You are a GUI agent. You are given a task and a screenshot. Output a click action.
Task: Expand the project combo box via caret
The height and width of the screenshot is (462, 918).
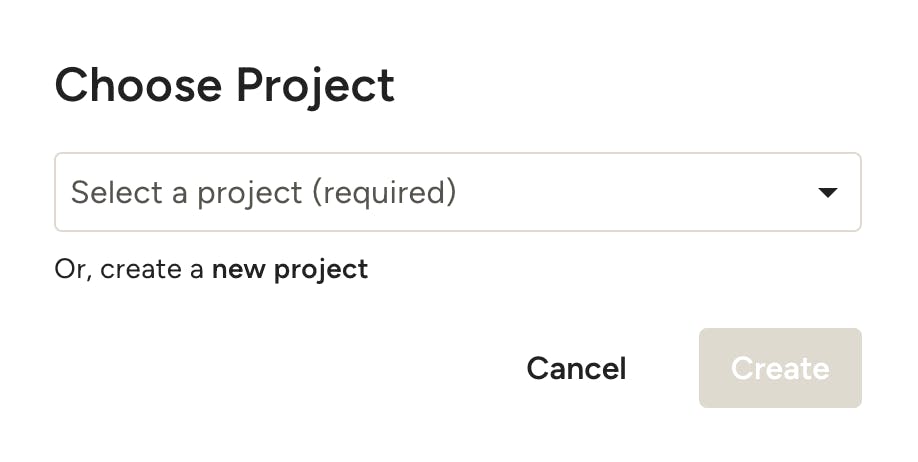(827, 192)
